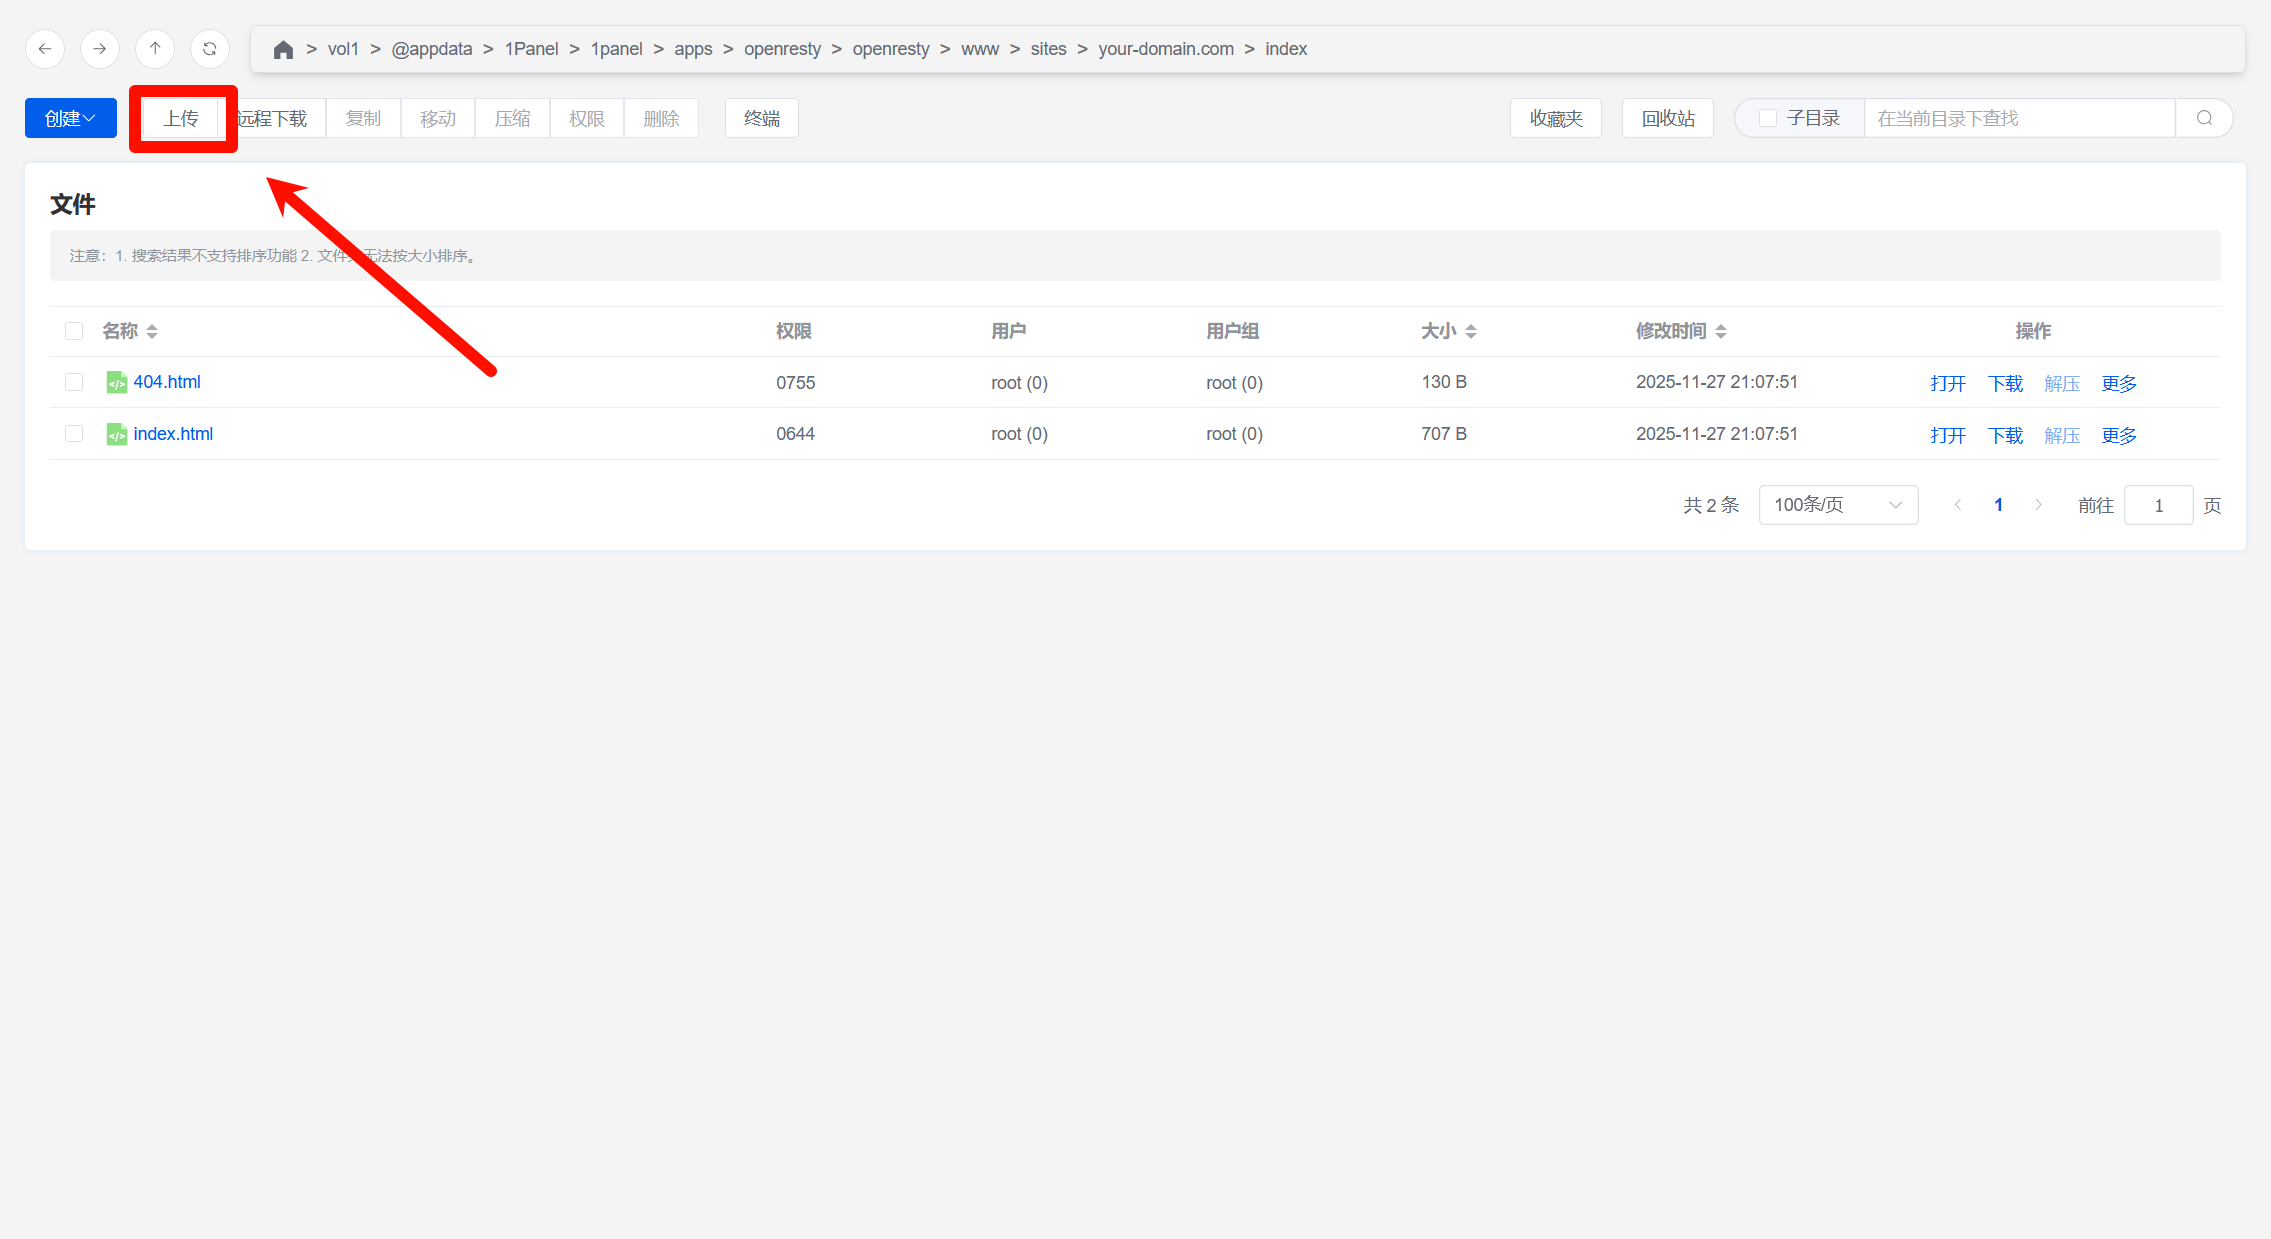This screenshot has width=2271, height=1239.
Task: Open the 终端 terminal button
Action: 761,118
